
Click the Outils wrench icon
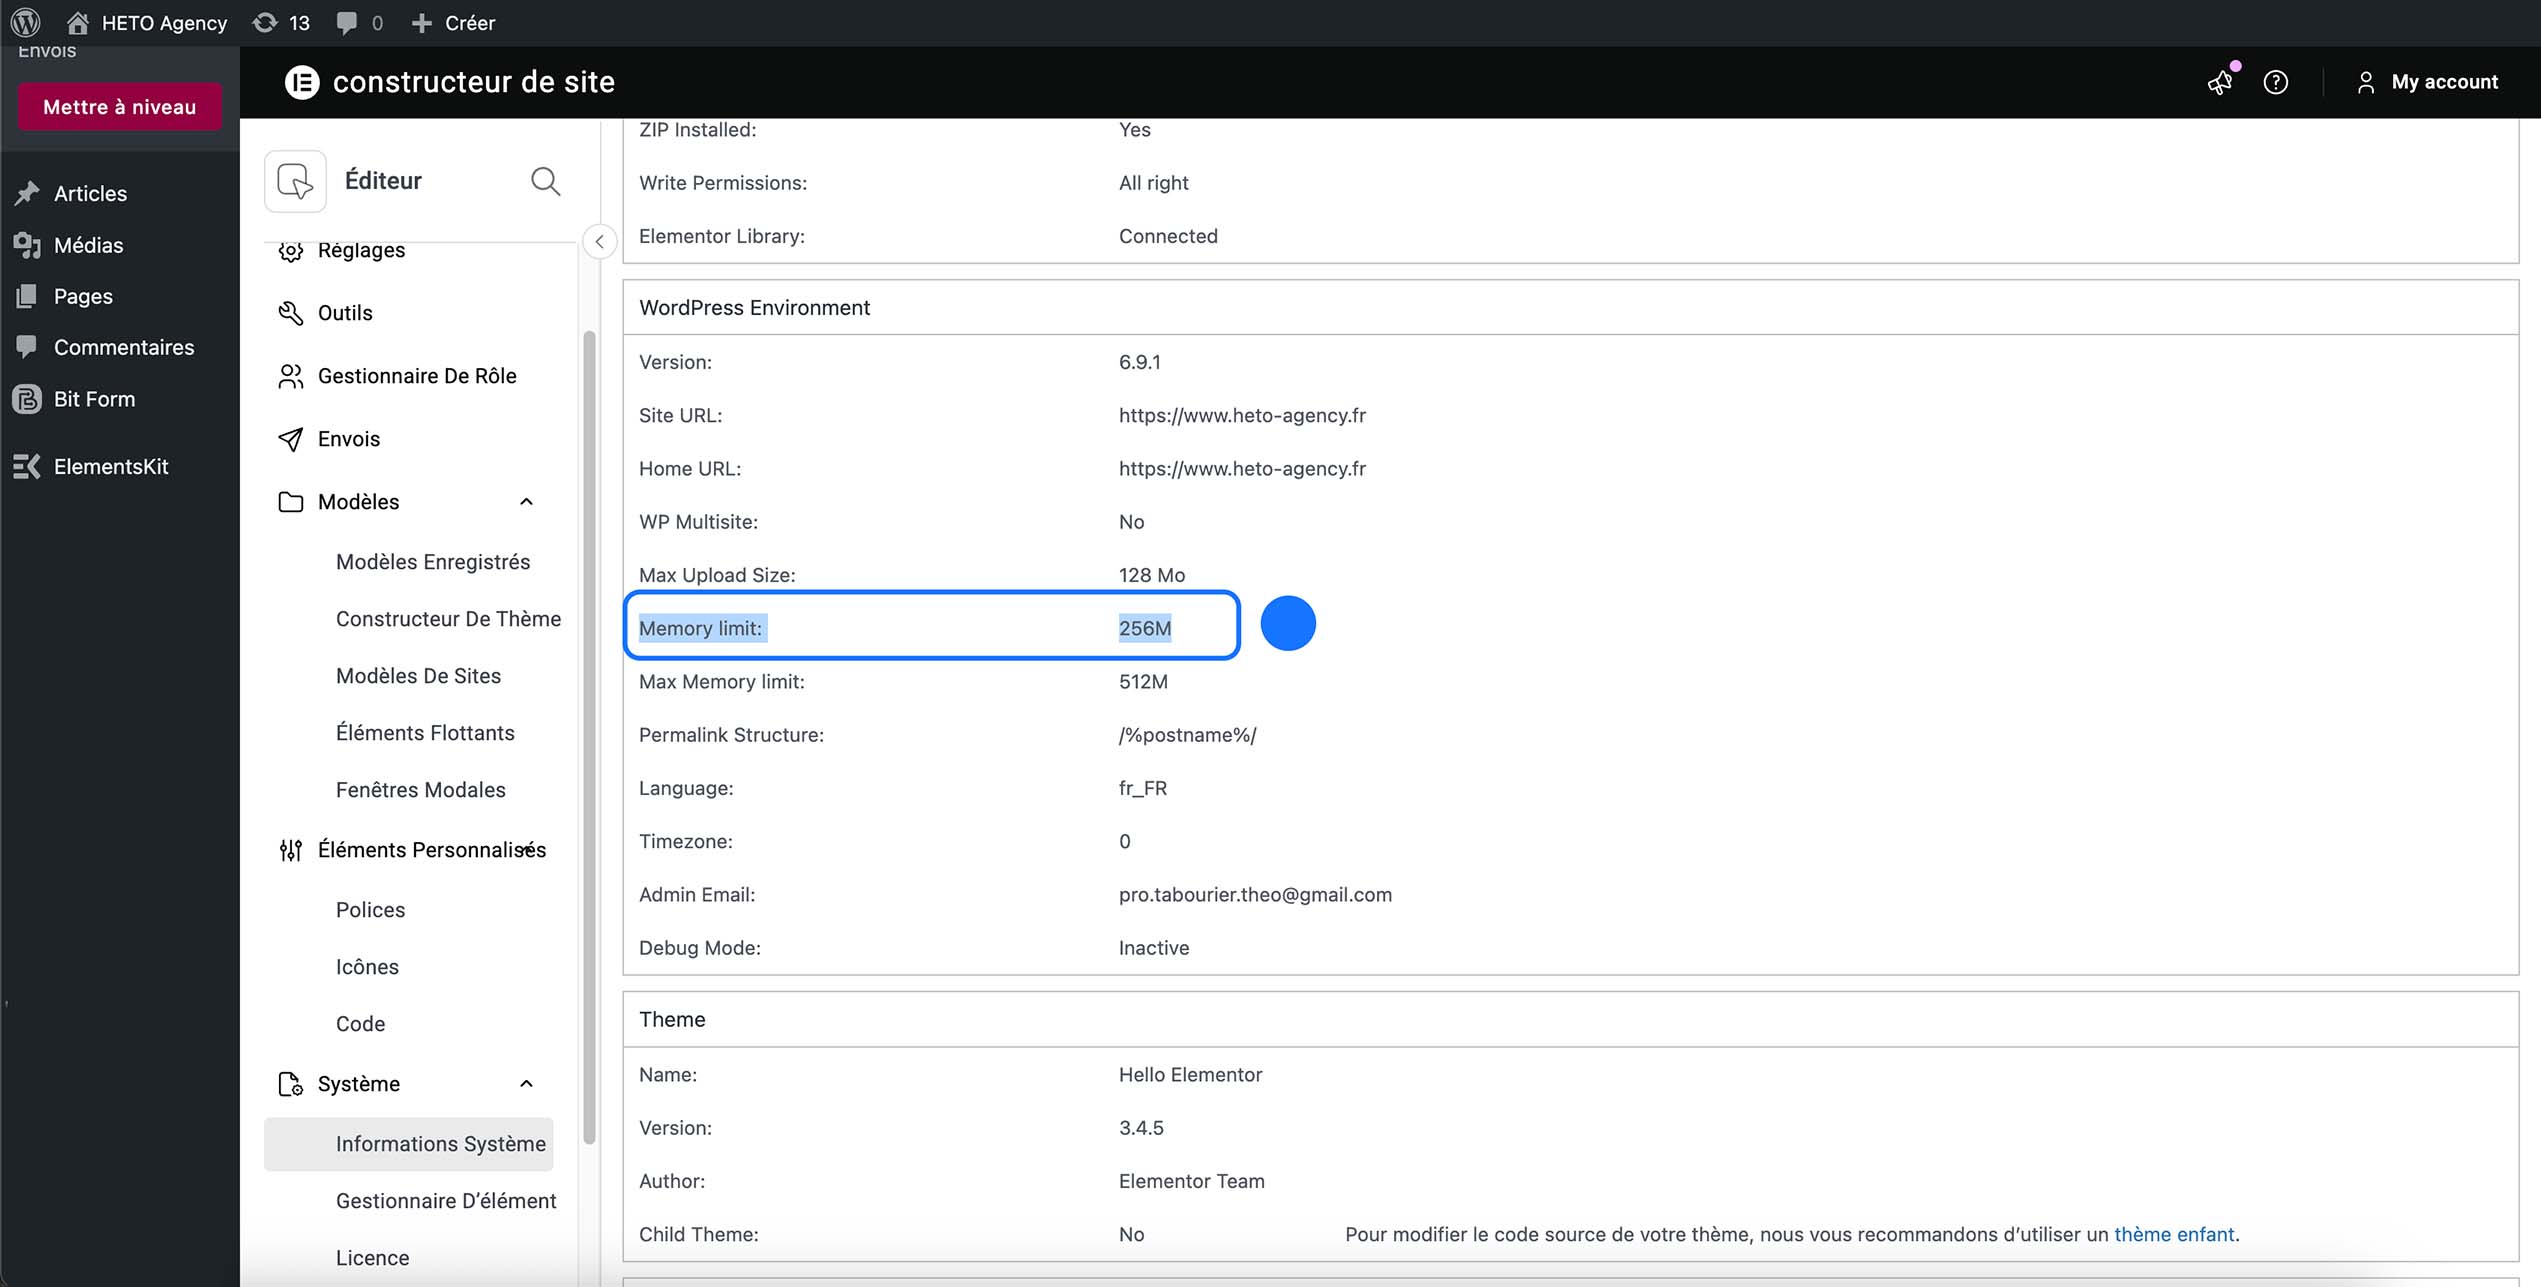(290, 312)
